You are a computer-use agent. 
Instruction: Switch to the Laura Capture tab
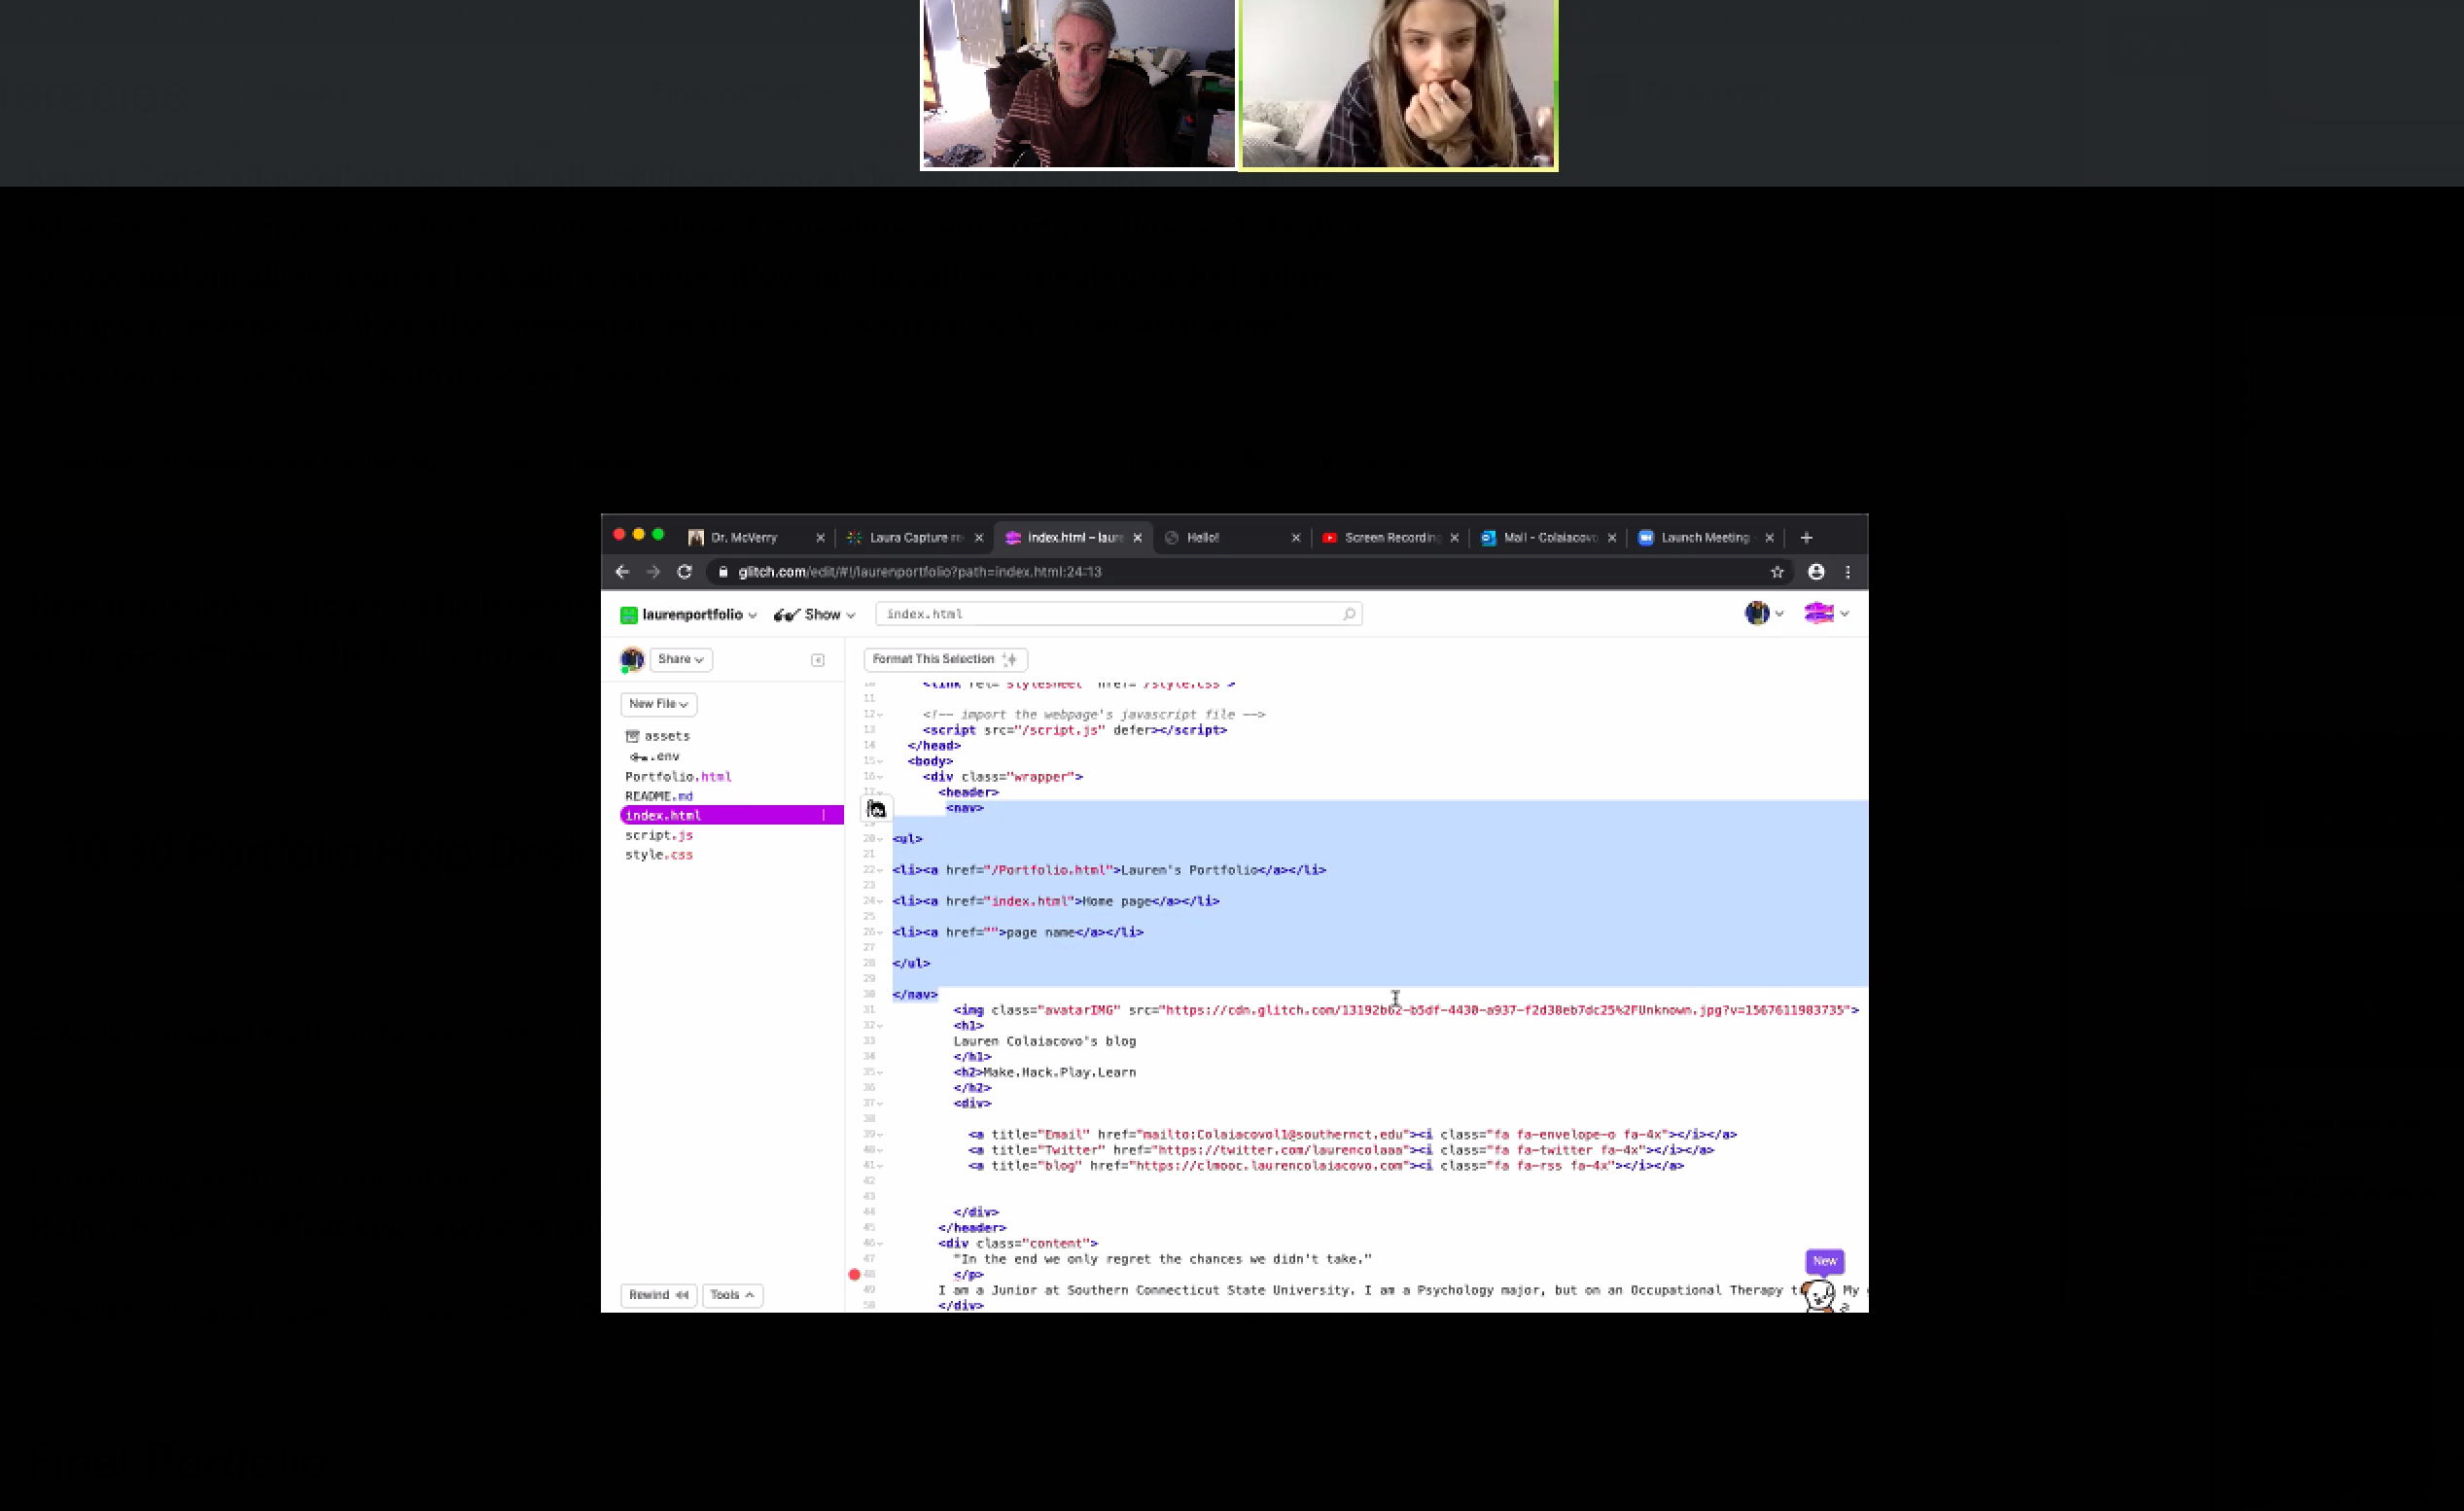click(x=907, y=538)
